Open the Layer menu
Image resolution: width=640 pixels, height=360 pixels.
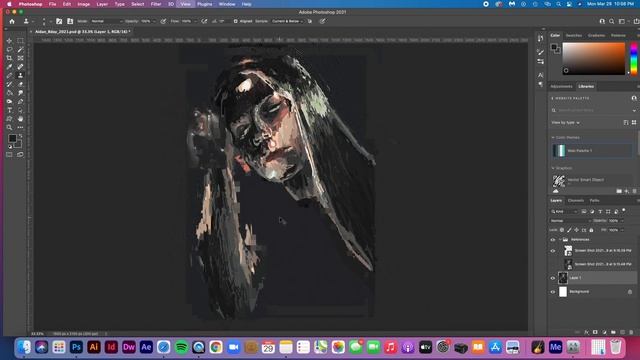click(102, 4)
